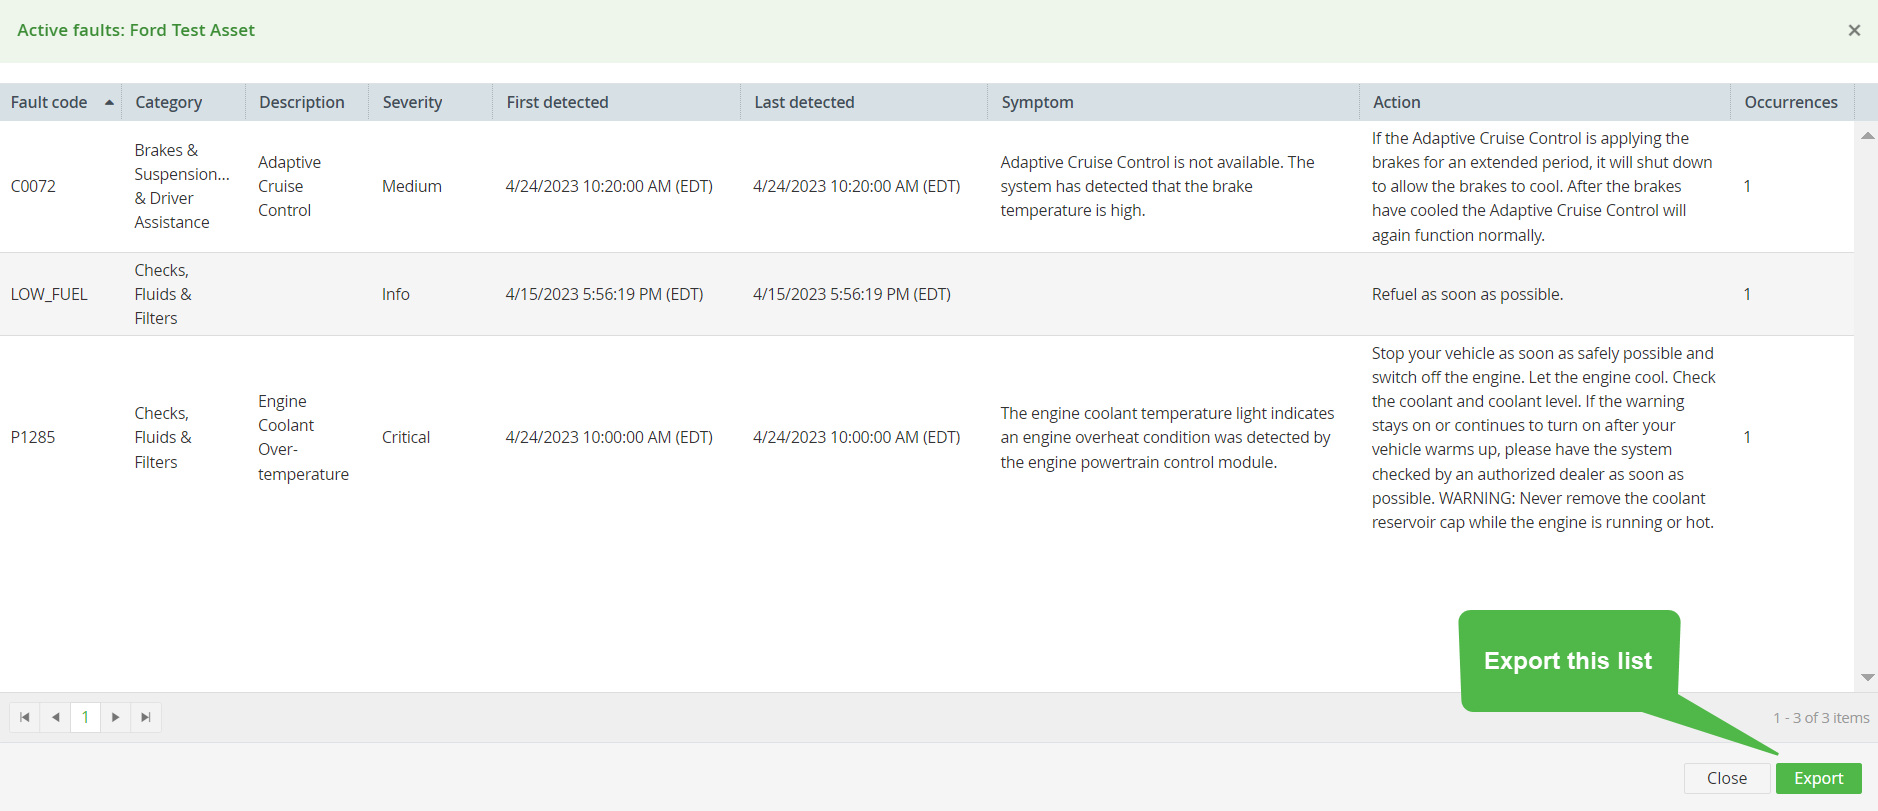Go to previous page of results

[56, 717]
